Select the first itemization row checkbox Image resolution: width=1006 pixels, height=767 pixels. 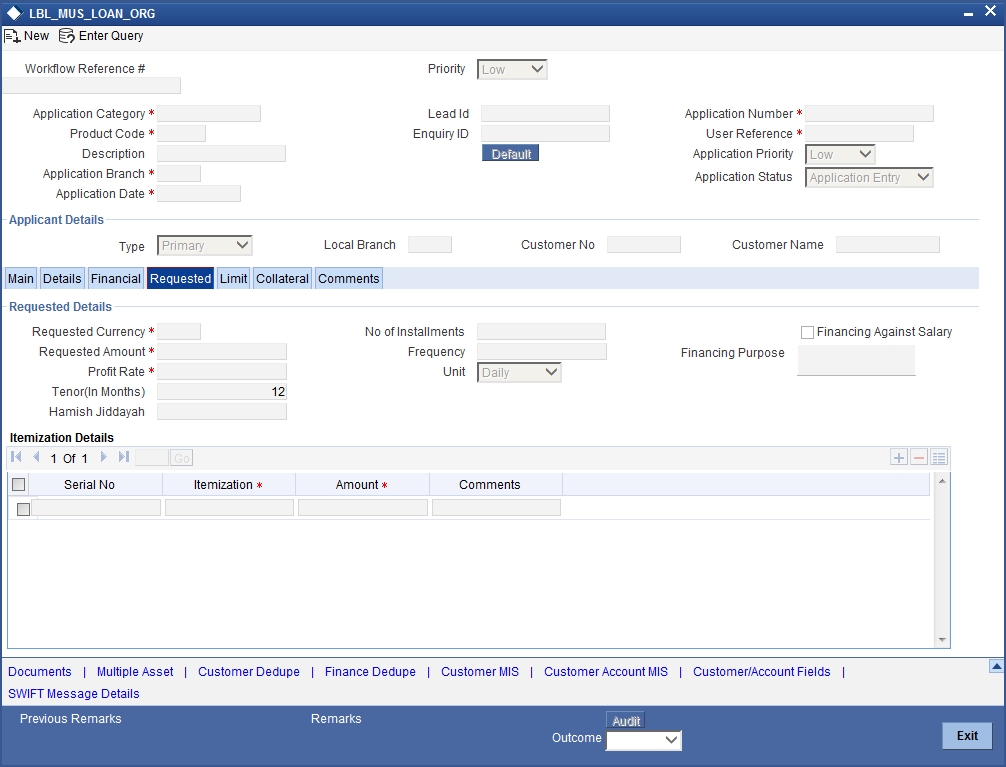(x=23, y=509)
